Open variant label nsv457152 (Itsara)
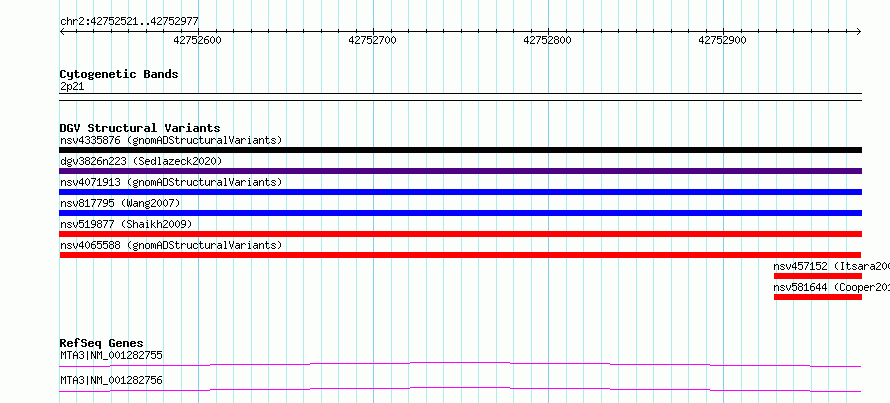This screenshot has height=403, width=890. point(832,266)
